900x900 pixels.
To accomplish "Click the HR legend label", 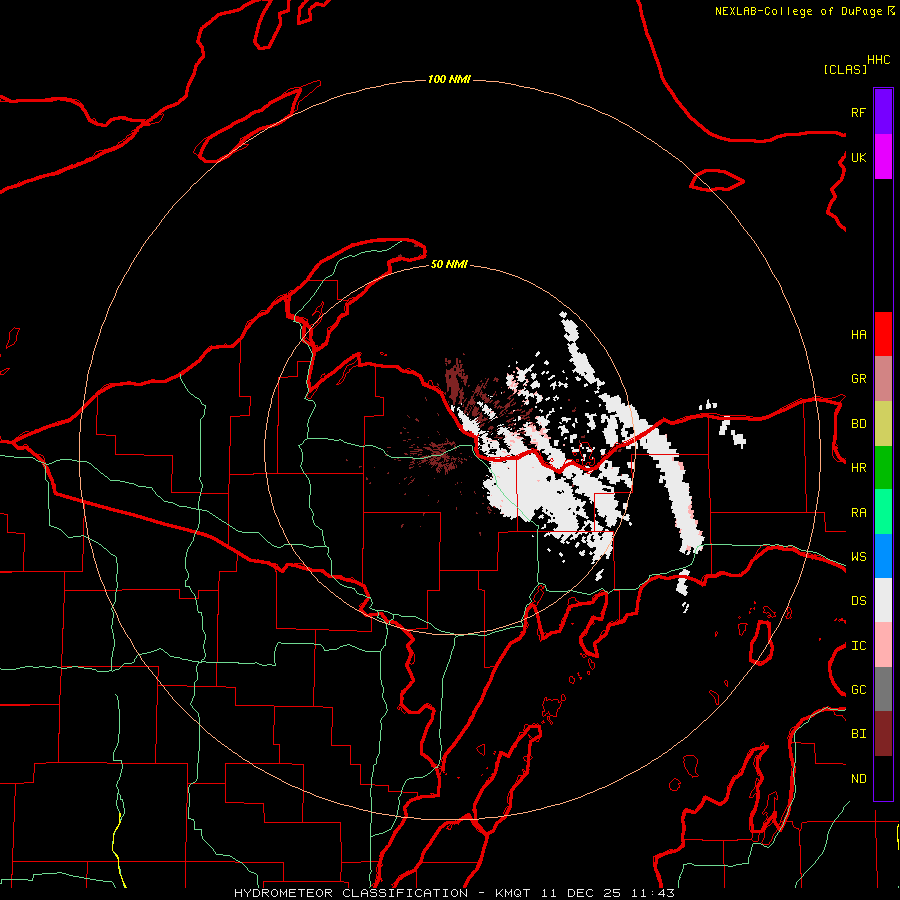I will 858,468.
